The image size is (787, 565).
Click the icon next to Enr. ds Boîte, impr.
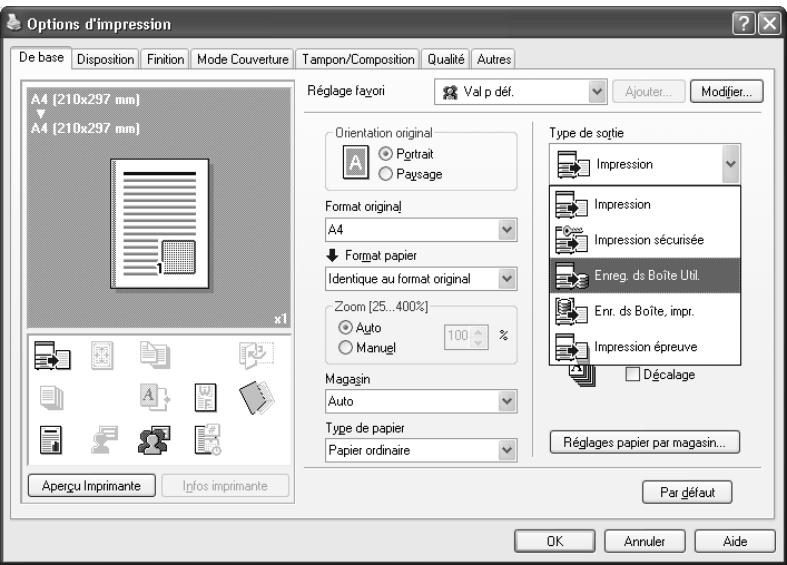click(x=571, y=311)
